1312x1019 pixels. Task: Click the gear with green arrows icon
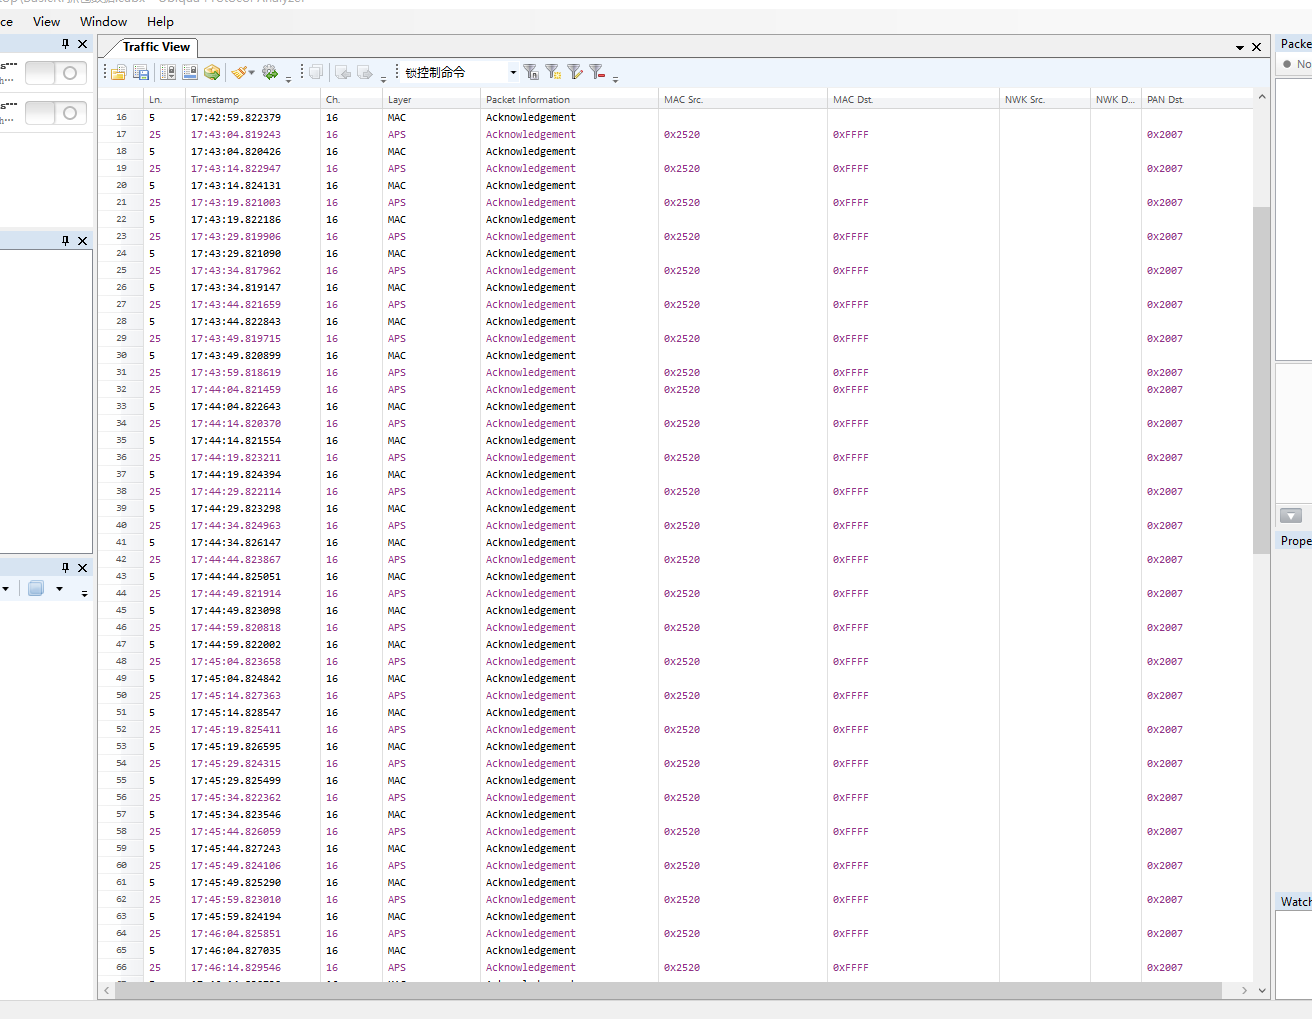(x=270, y=72)
